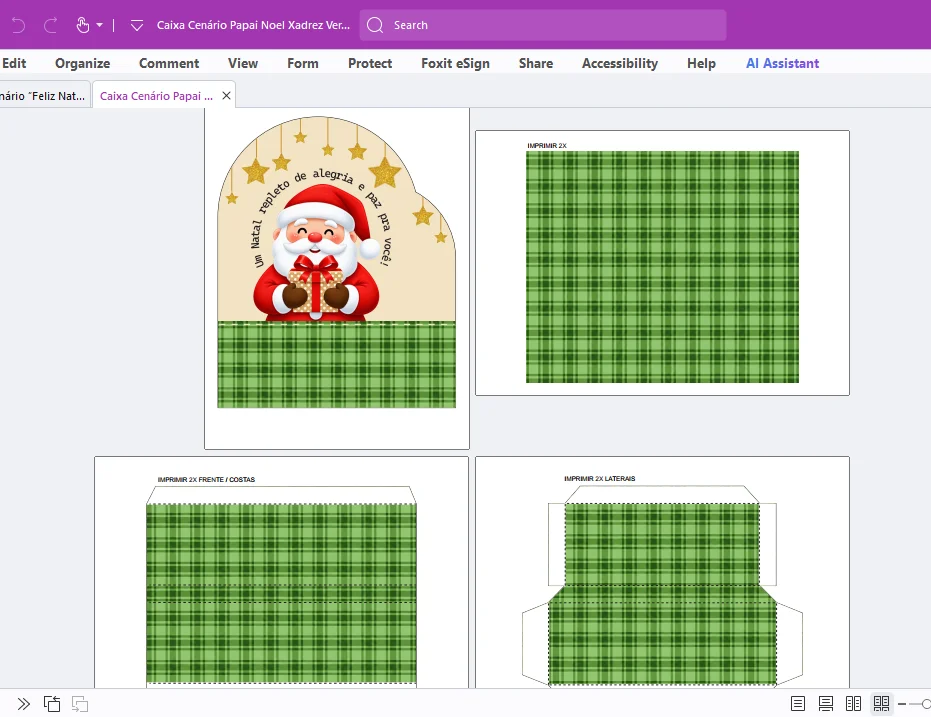Click the zoom out minus button
The image size is (931, 717).
pyautogui.click(x=902, y=704)
